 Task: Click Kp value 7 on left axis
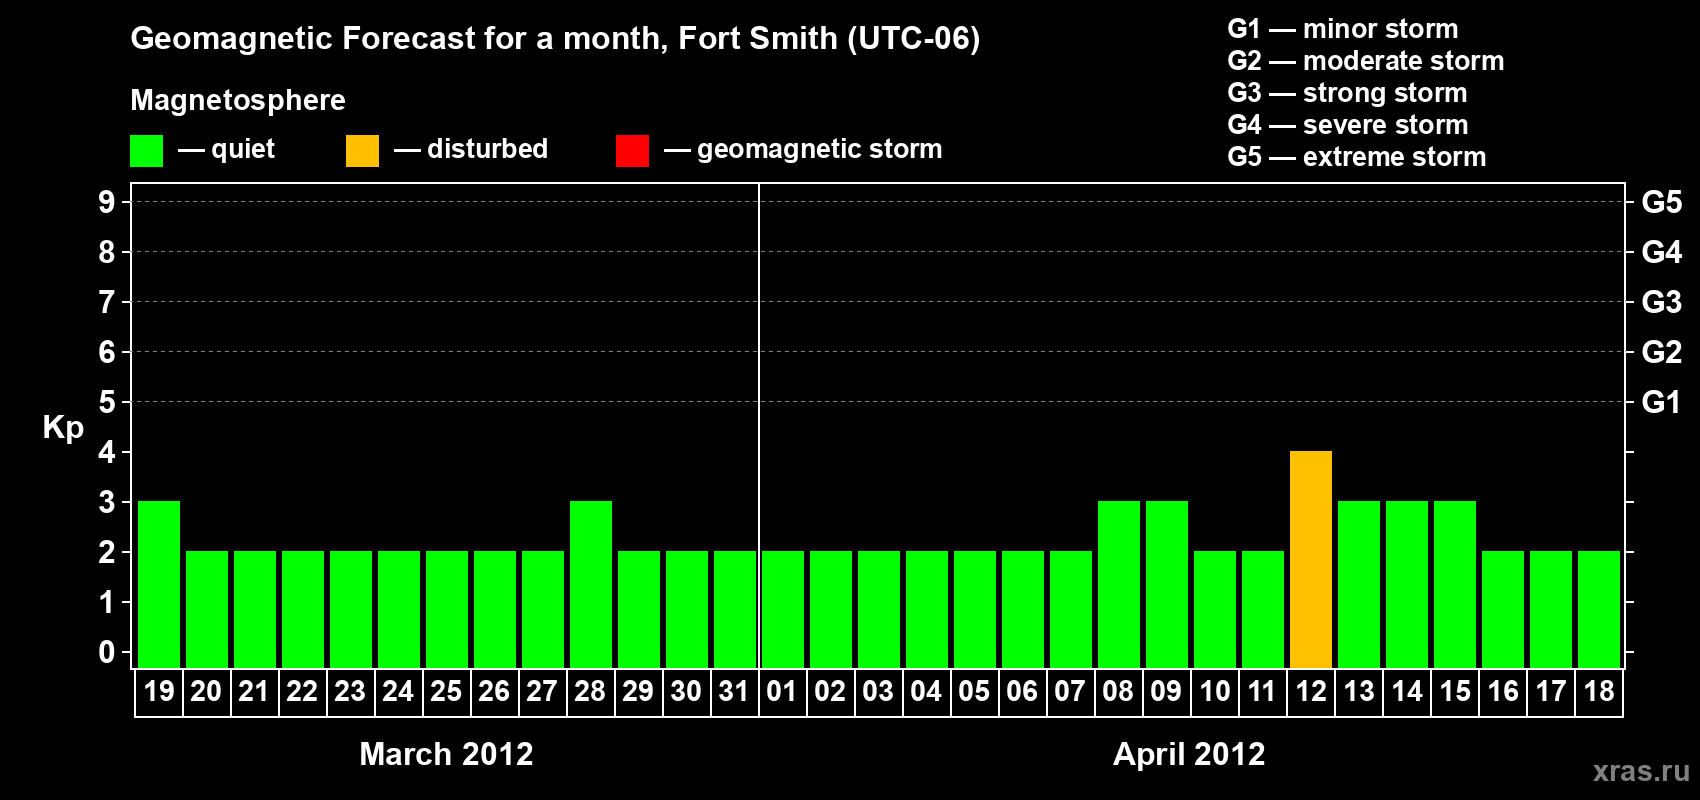(x=107, y=302)
